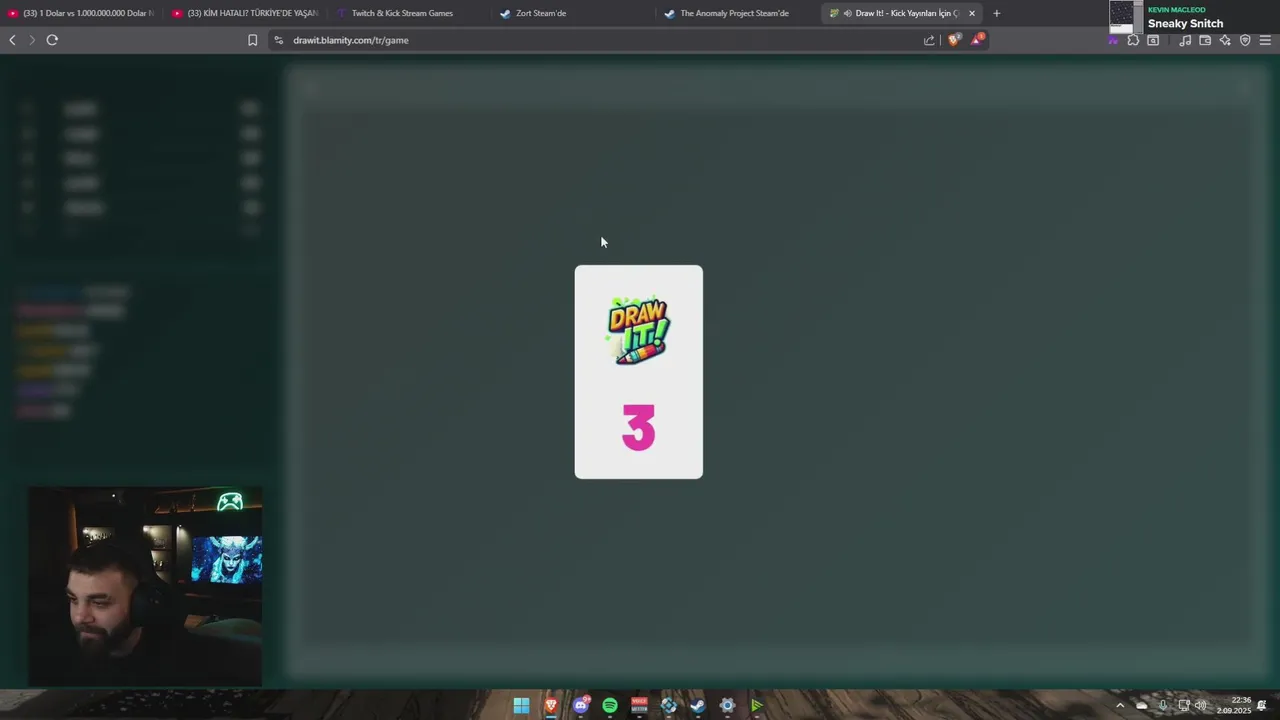This screenshot has height=720, width=1280.
Task: Click the browser forward arrow
Action: (x=31, y=40)
